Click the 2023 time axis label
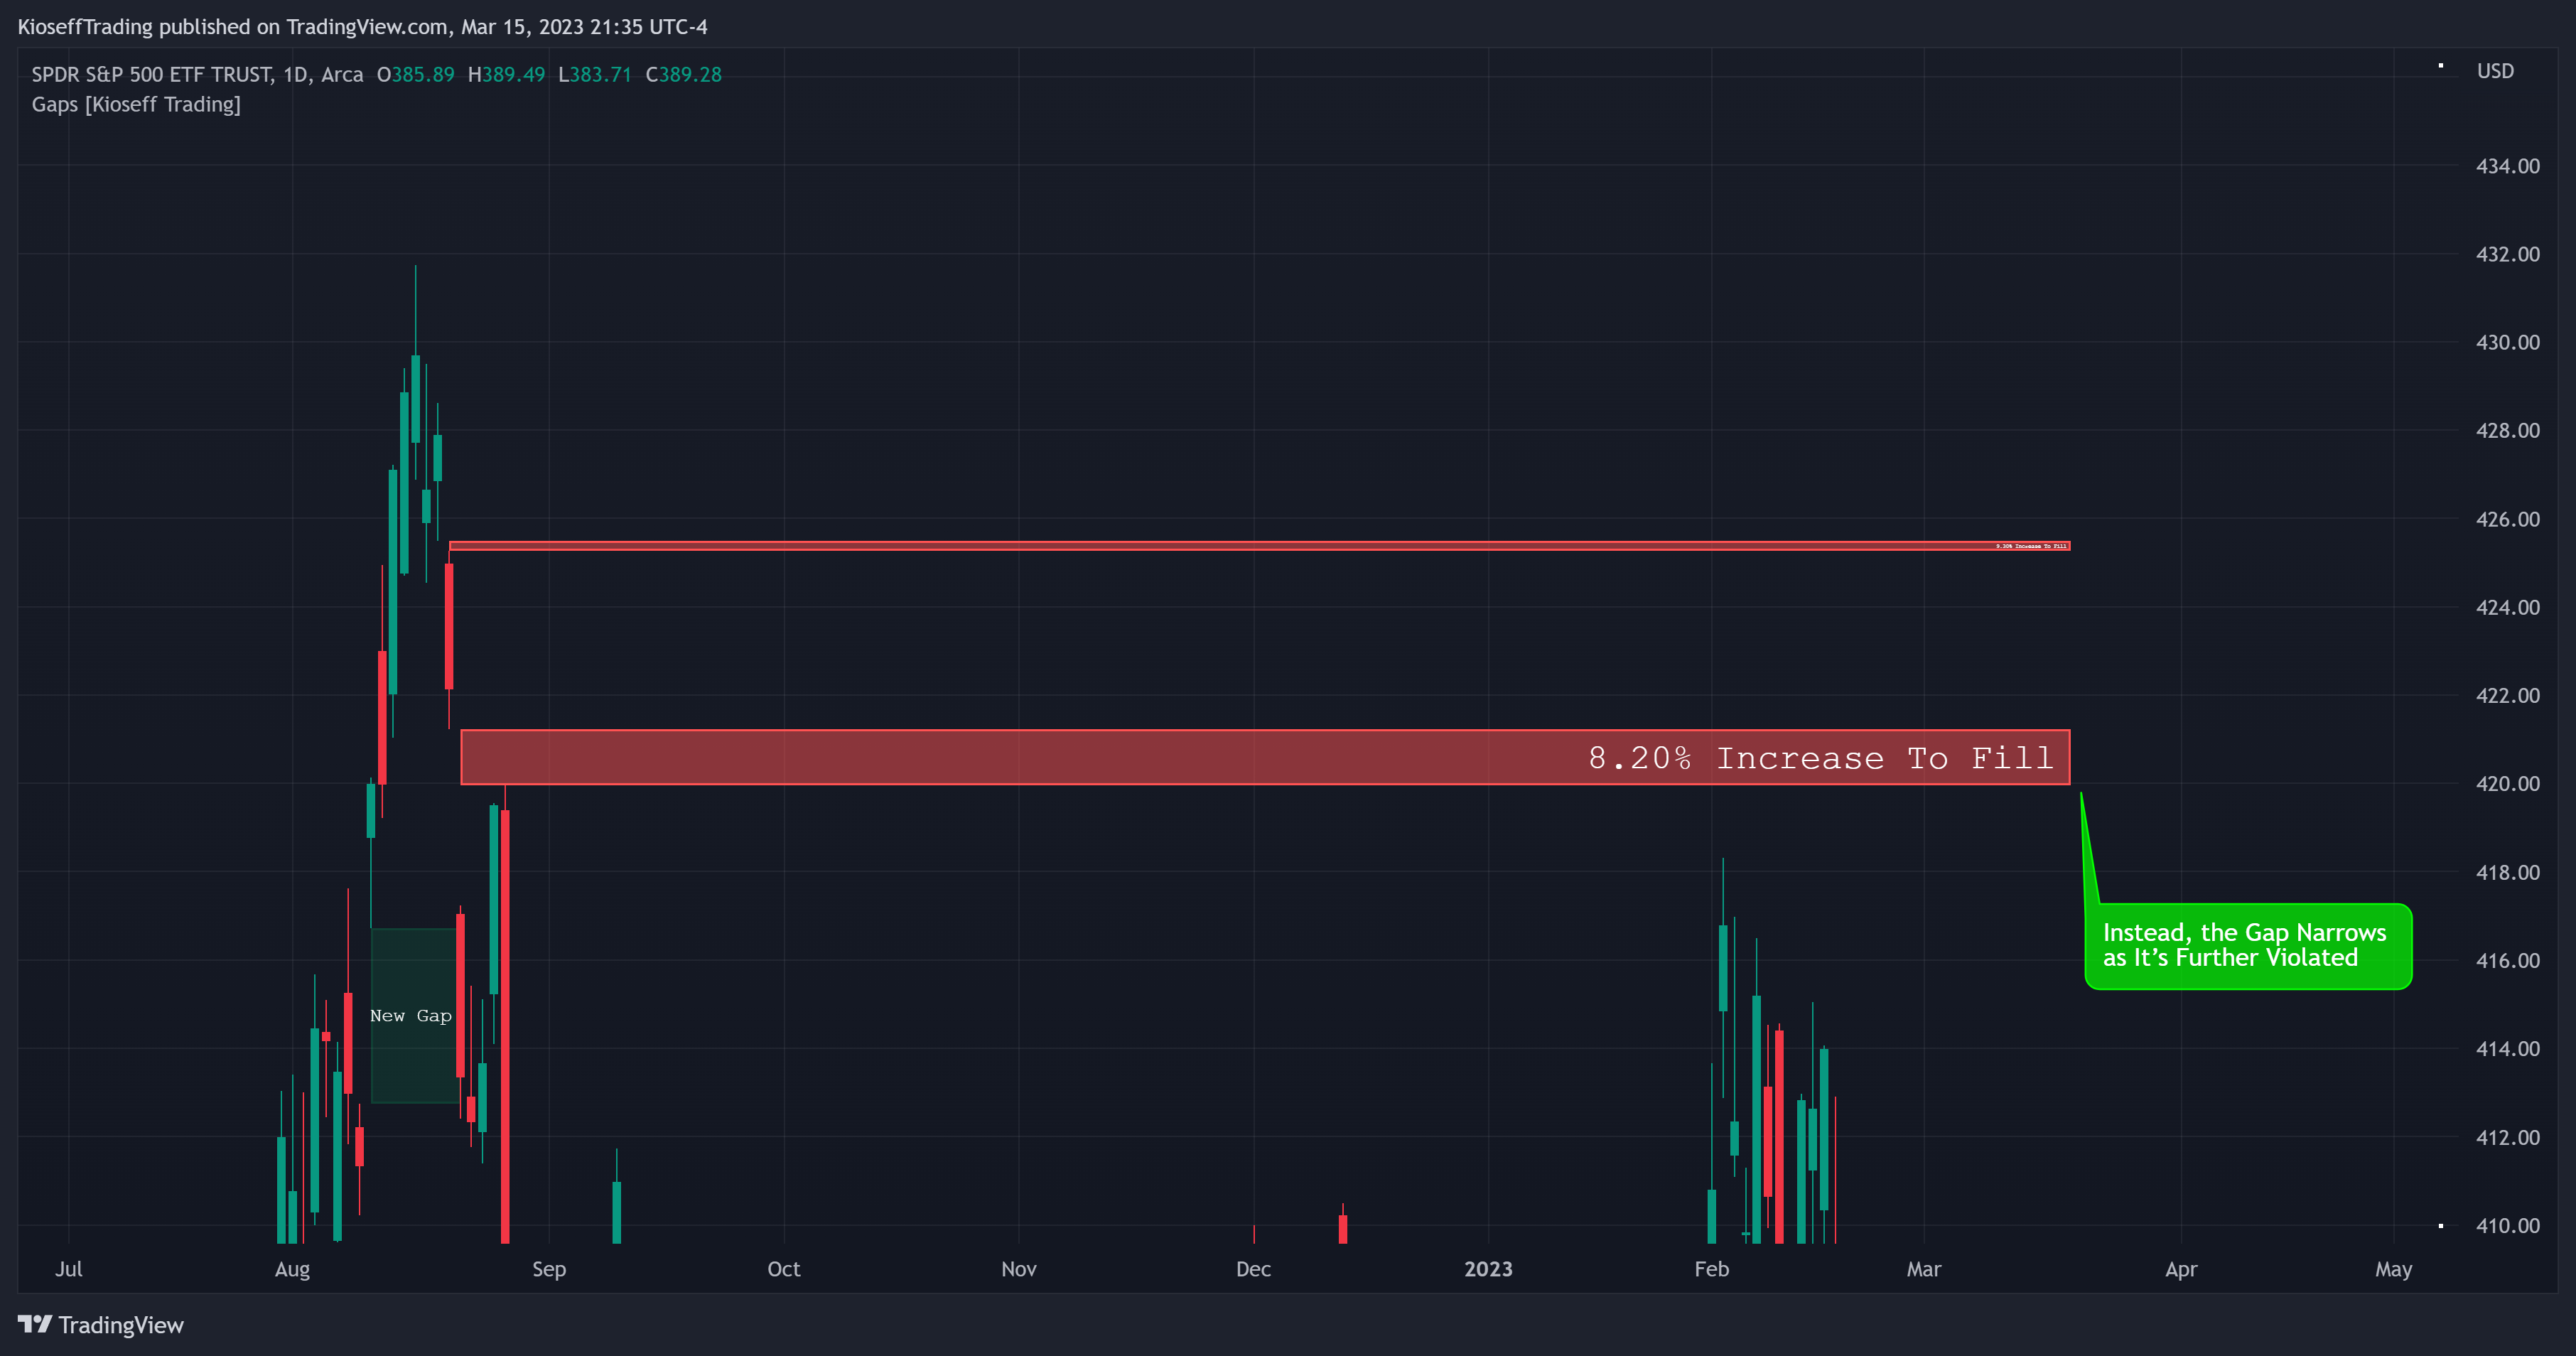Image resolution: width=2576 pixels, height=1356 pixels. [1488, 1269]
